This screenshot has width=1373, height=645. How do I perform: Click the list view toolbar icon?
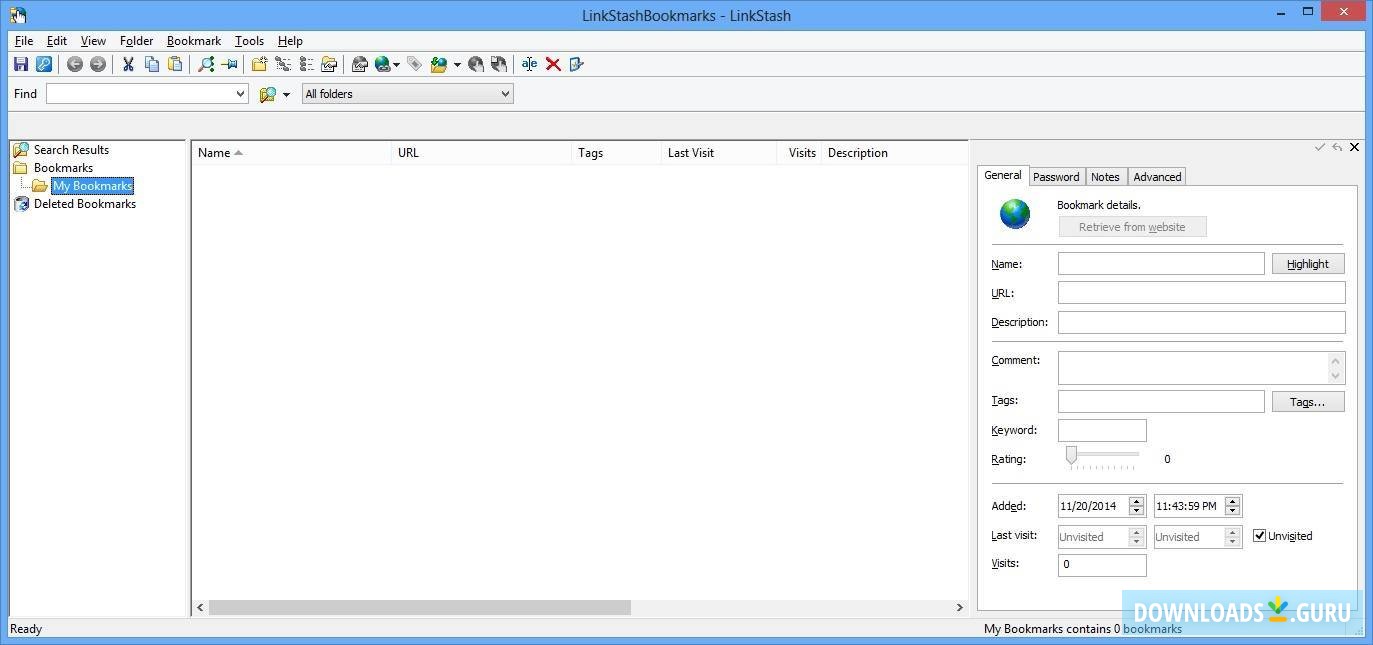306,64
